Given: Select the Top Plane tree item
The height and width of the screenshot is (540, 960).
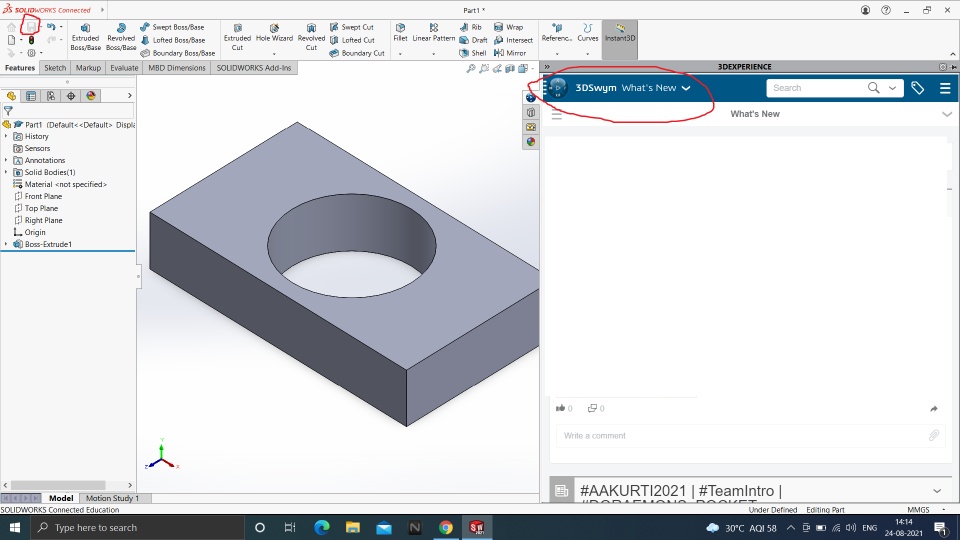Looking at the screenshot, I should (36, 208).
